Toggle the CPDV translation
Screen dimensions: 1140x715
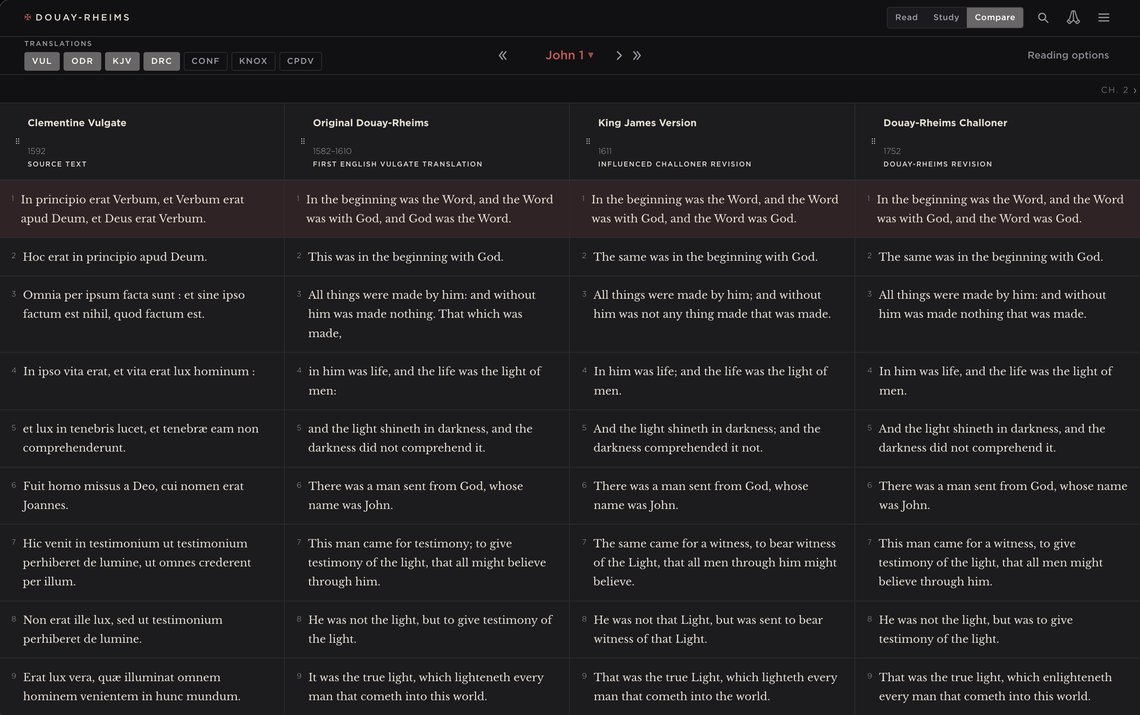(300, 60)
